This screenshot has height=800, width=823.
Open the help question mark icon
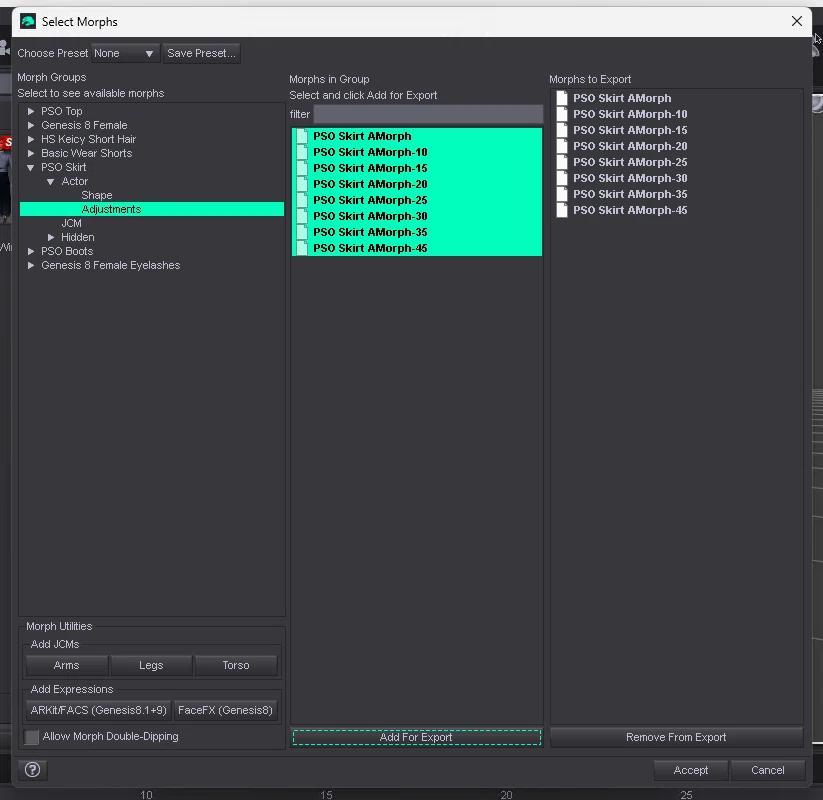click(x=33, y=770)
